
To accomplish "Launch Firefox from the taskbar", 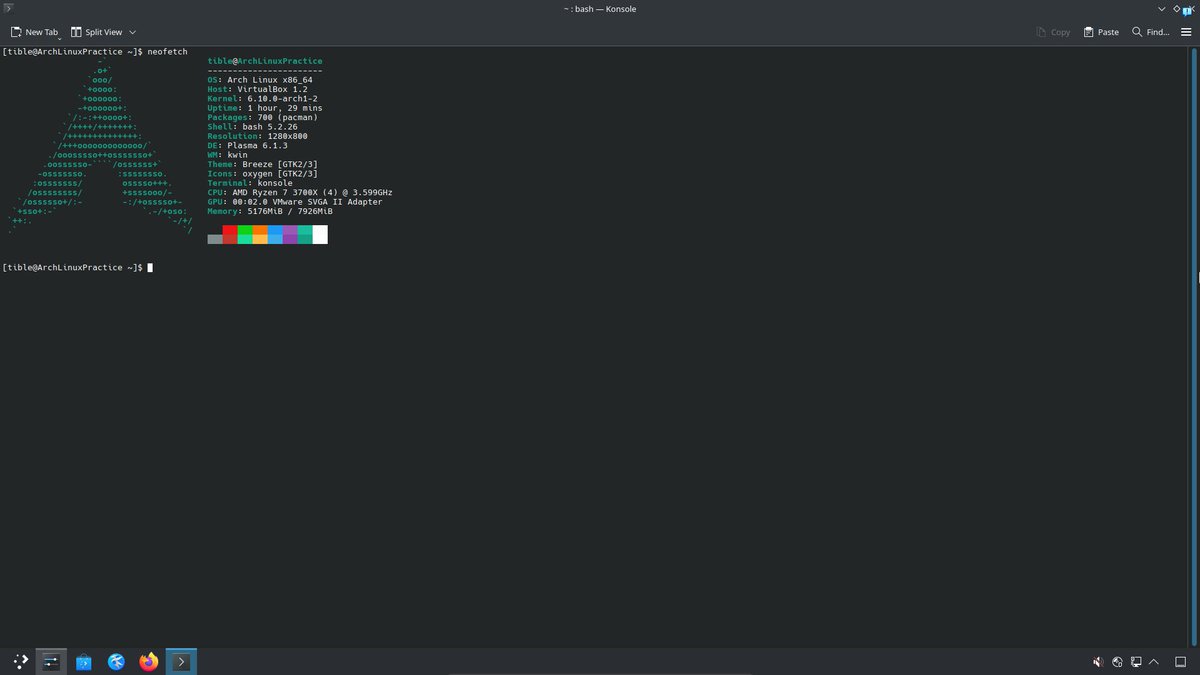I will pos(148,661).
